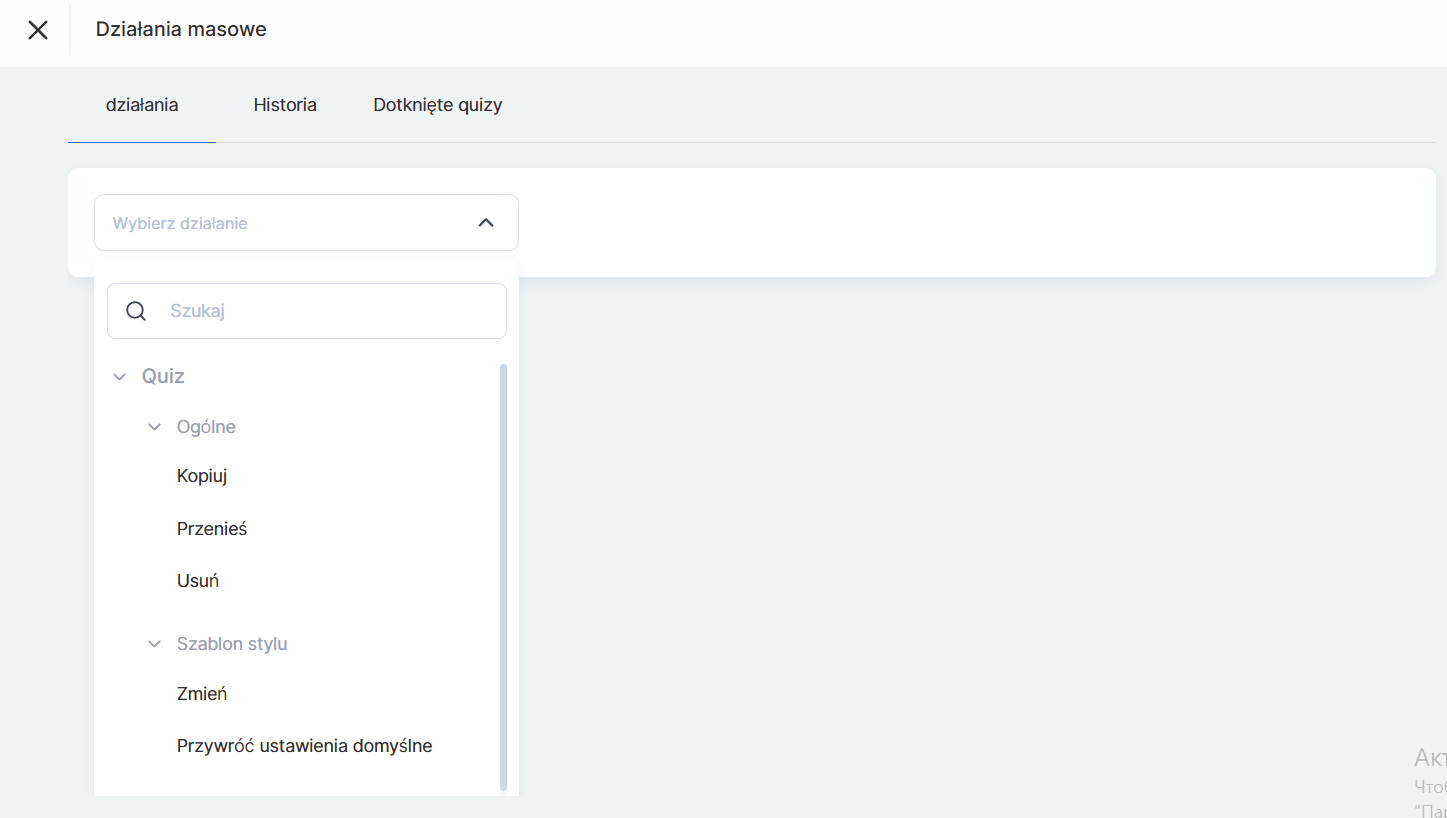This screenshot has width=1447, height=818.
Task: Close the Działania masowe panel
Action: [x=38, y=30]
